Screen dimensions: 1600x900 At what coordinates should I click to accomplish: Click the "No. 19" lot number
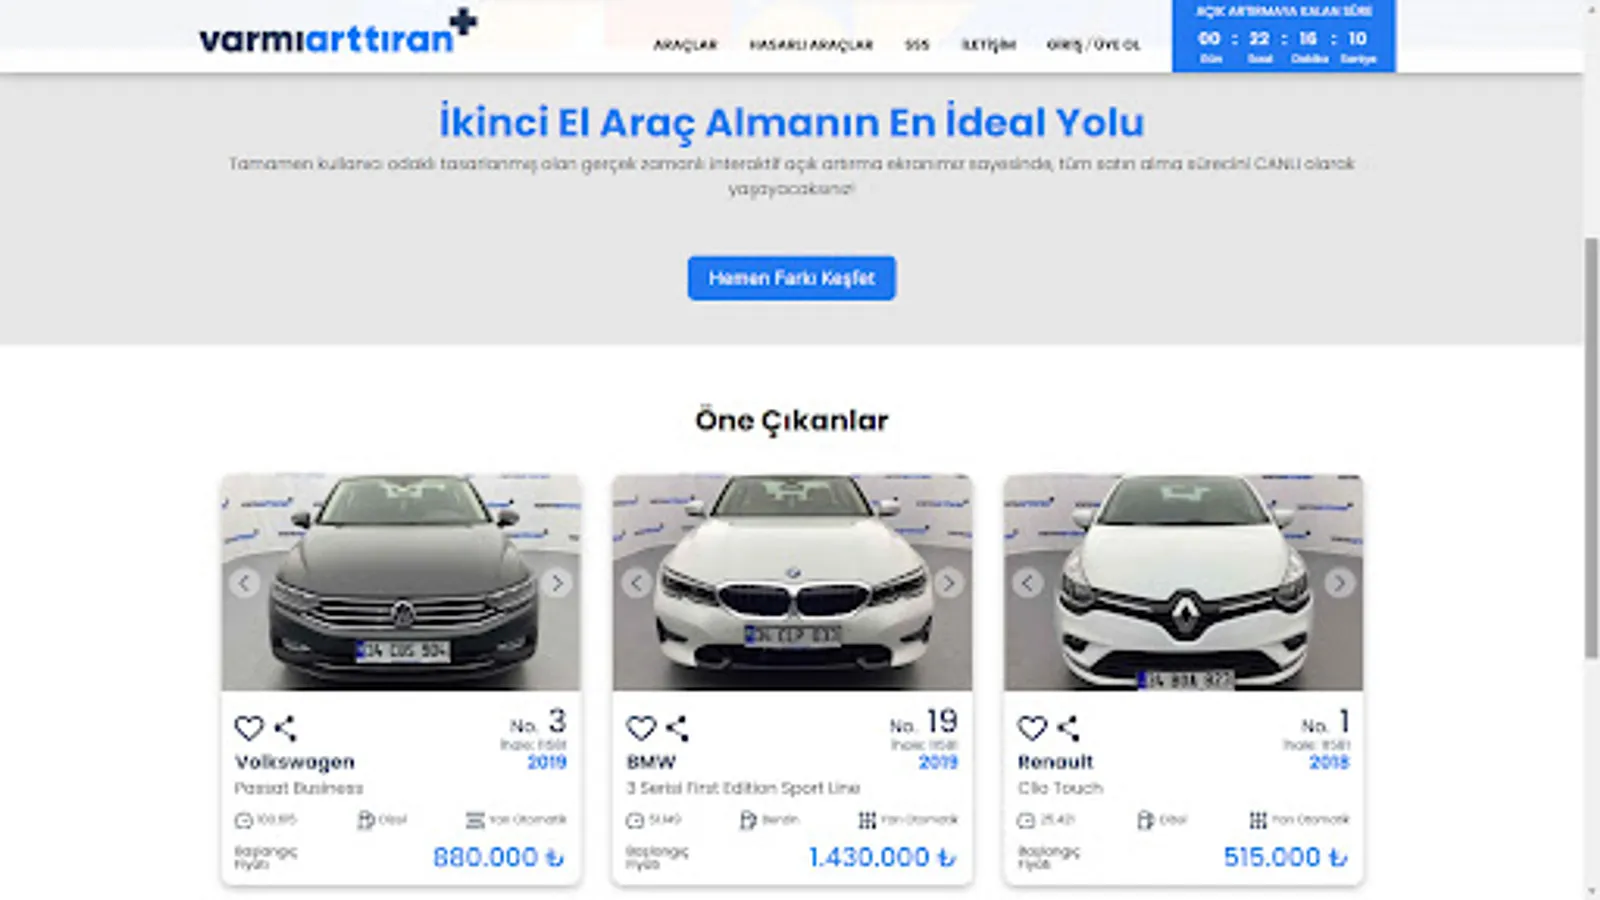tap(924, 722)
